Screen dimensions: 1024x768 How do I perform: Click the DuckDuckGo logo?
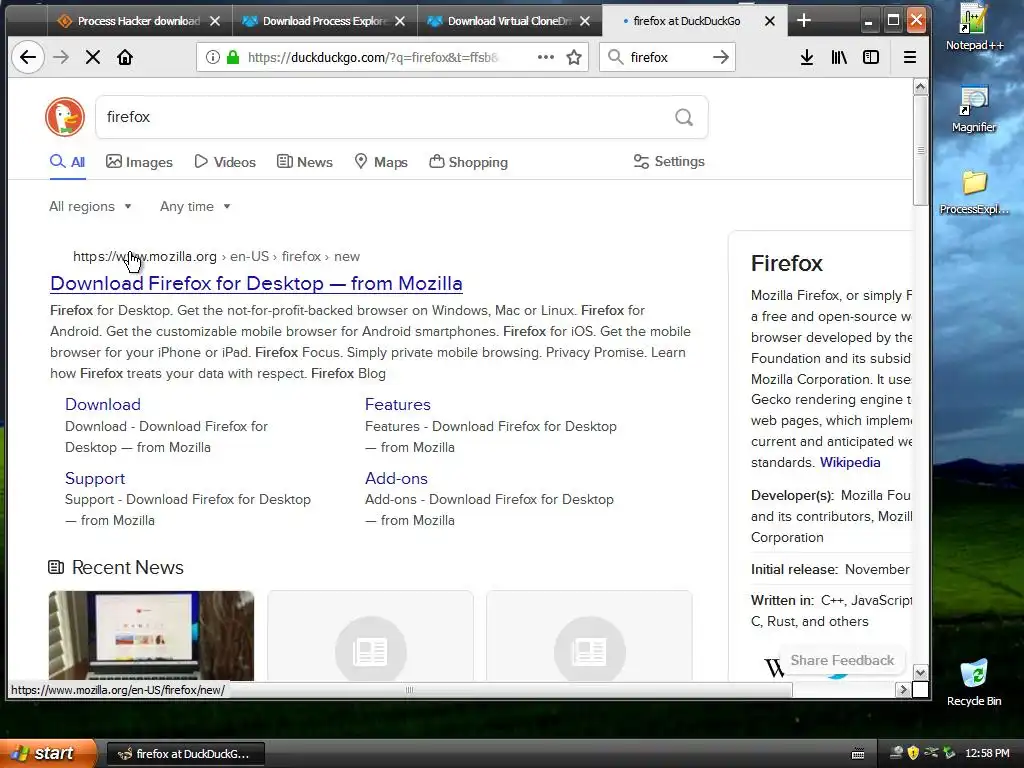pos(65,117)
